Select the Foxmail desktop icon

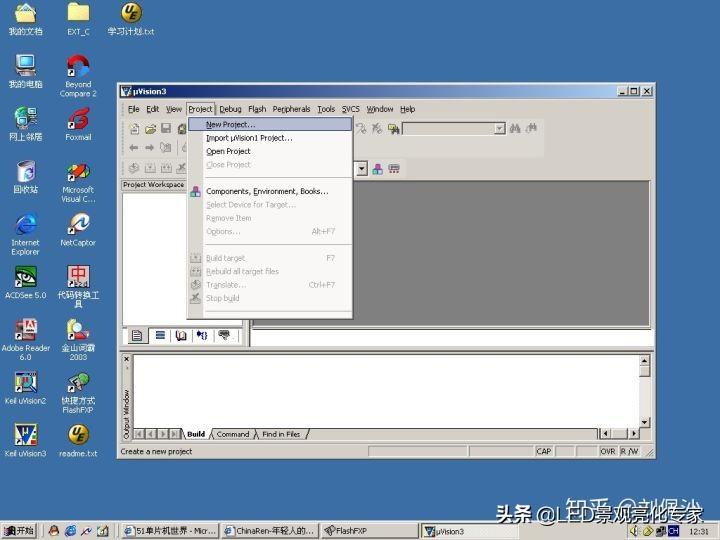pos(78,124)
